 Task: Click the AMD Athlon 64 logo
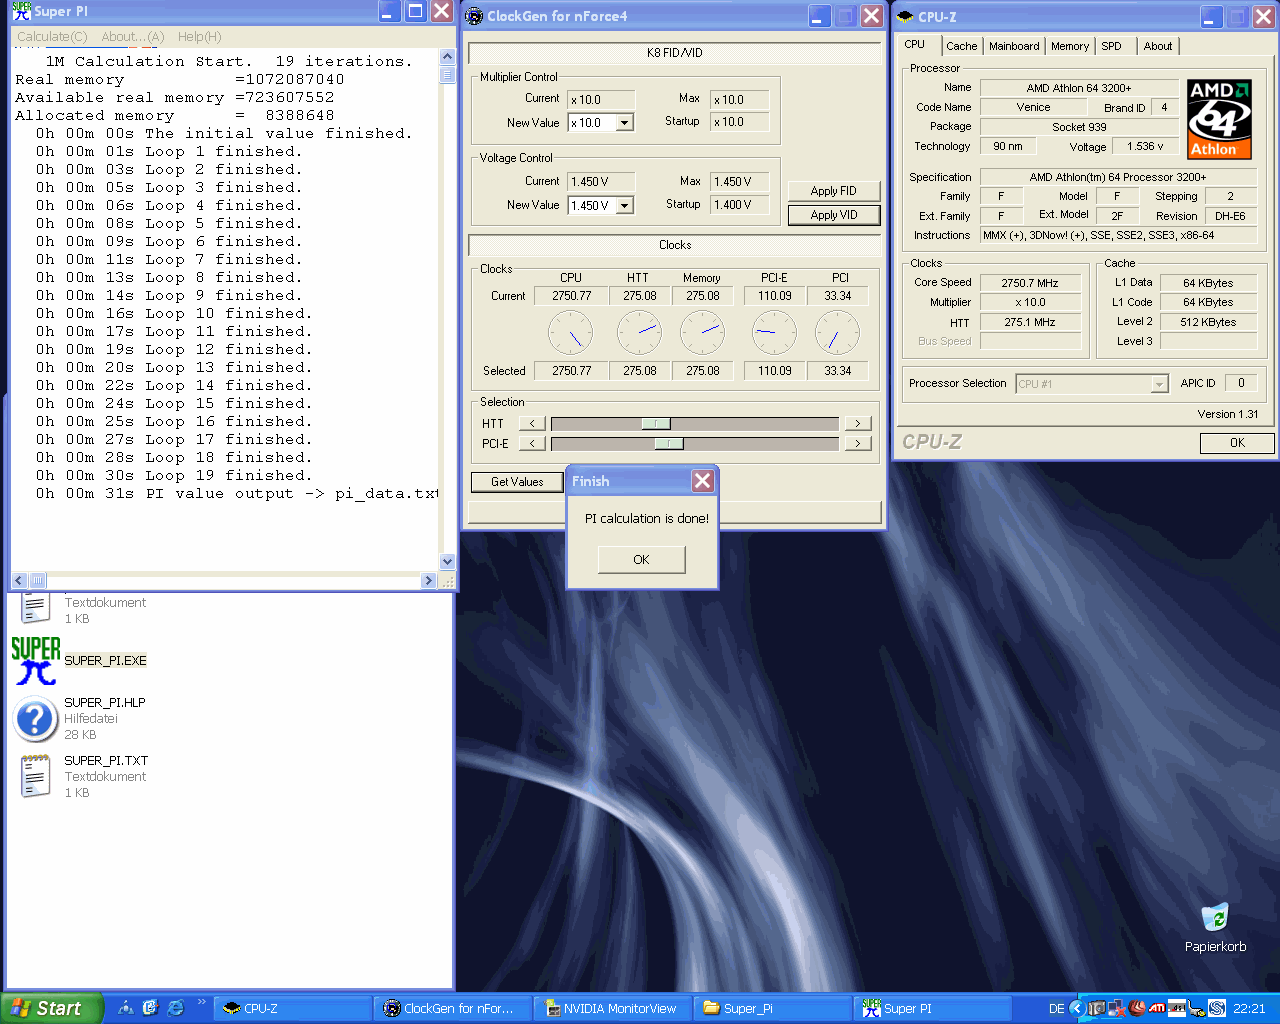[x=1219, y=119]
